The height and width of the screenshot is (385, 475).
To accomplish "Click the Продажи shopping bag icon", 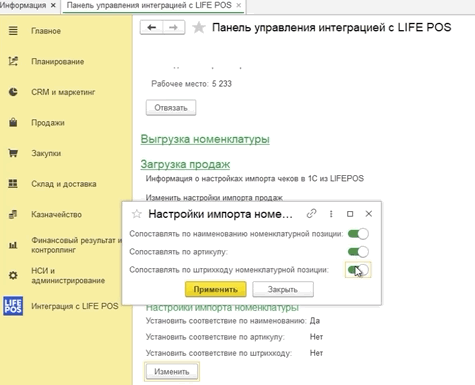I will pyautogui.click(x=13, y=122).
